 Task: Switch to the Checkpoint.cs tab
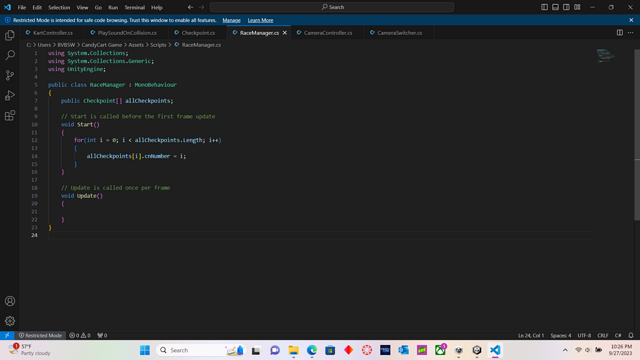tap(197, 33)
